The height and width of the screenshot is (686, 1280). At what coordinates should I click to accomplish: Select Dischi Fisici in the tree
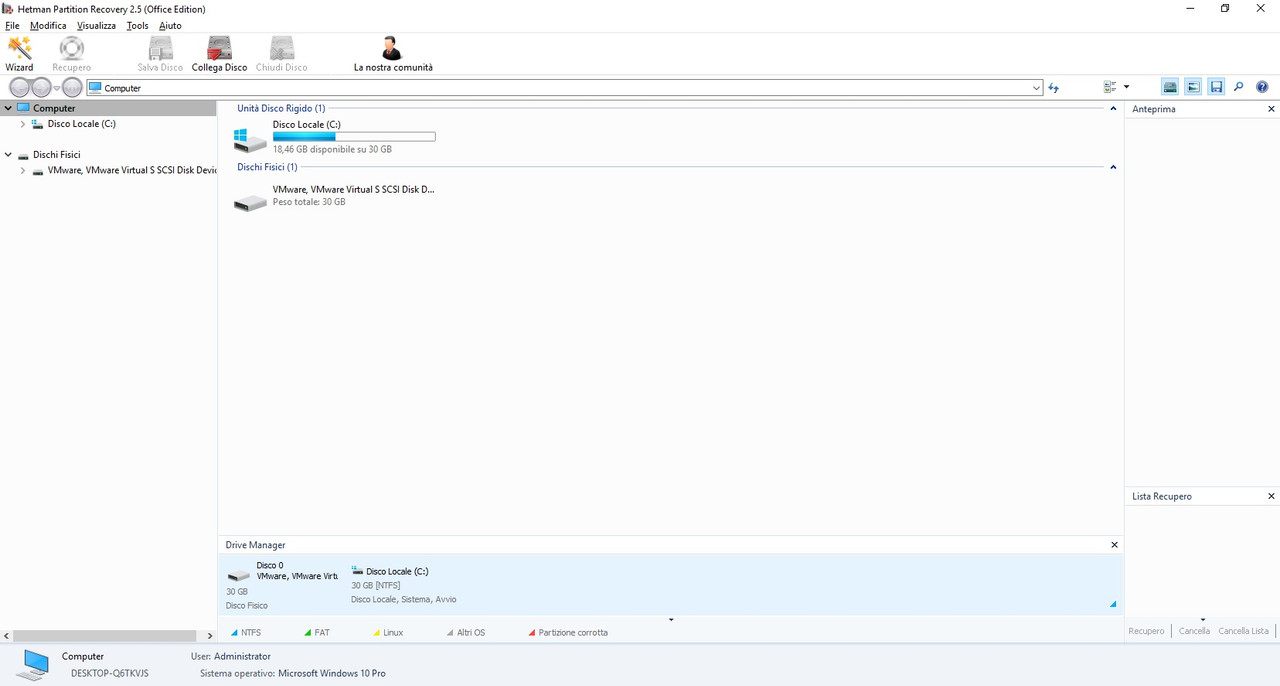point(56,155)
